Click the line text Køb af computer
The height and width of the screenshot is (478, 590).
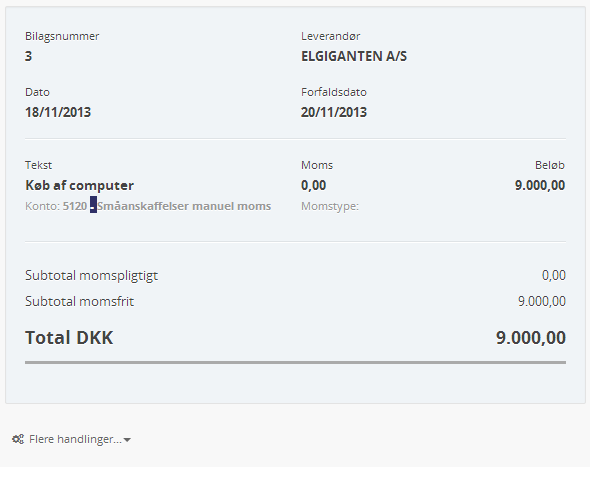point(79,185)
